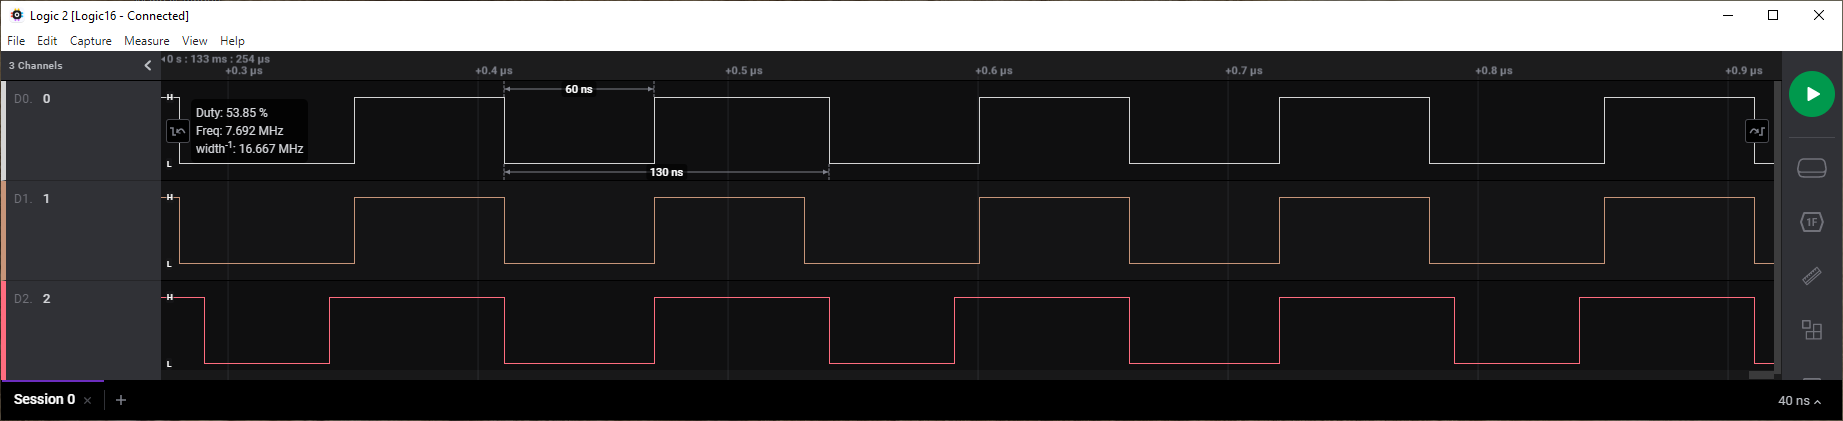The height and width of the screenshot is (421, 1843).
Task: Select channel D2 label 2
Action: click(x=32, y=299)
